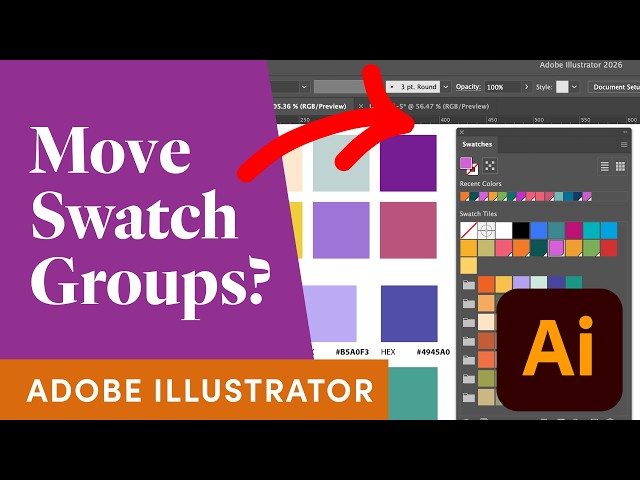This screenshot has height=480, width=640.
Task: Click the 100% Opacity input field
Action: [502, 87]
